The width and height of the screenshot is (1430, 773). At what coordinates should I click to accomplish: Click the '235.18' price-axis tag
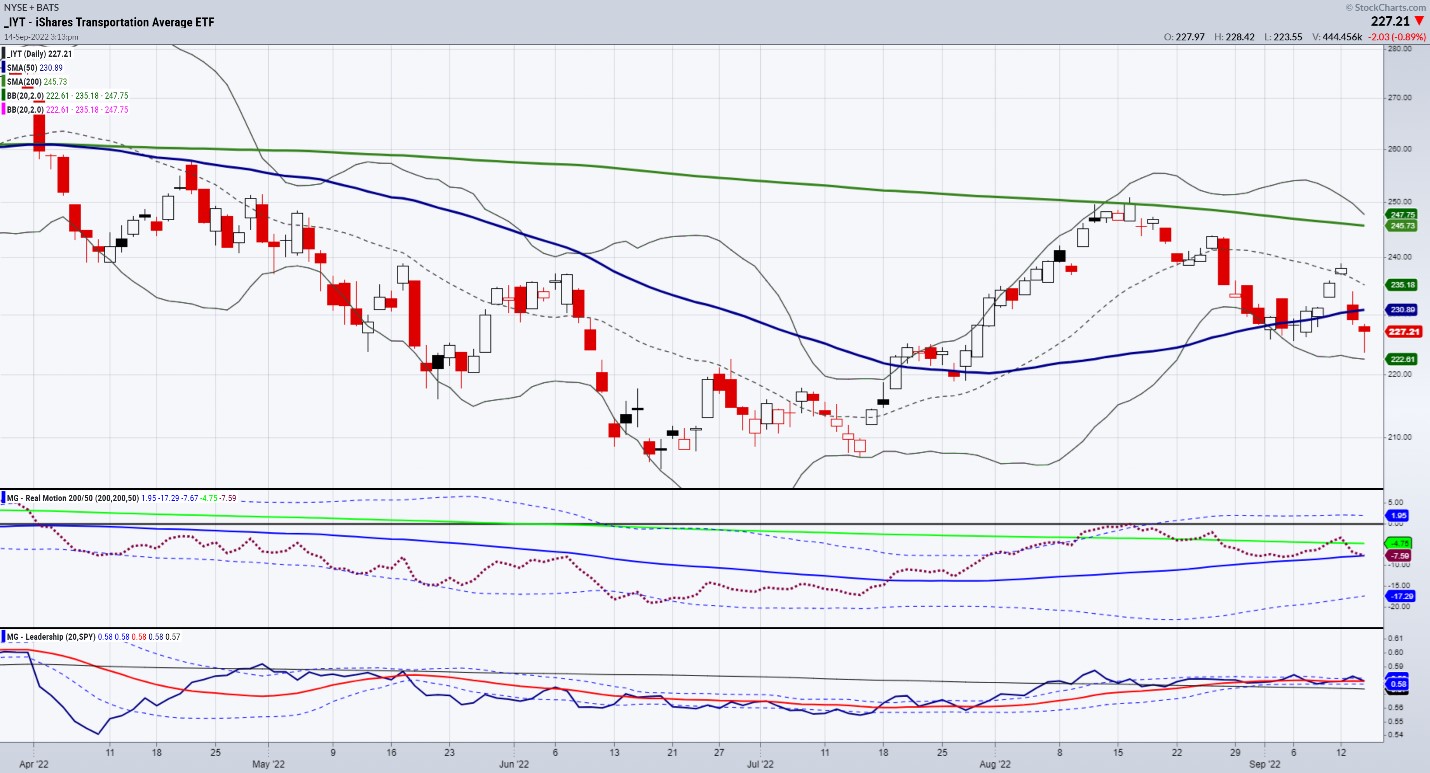click(1400, 285)
